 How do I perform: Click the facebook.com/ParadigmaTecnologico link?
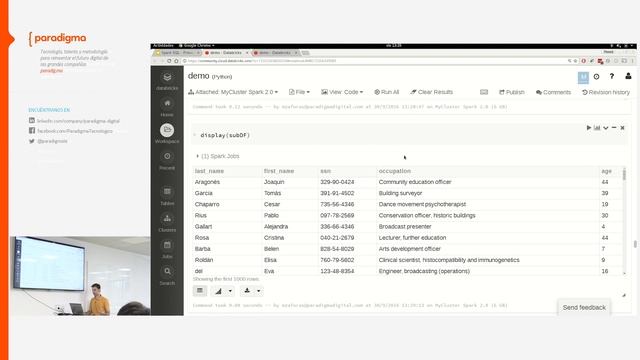click(x=75, y=131)
